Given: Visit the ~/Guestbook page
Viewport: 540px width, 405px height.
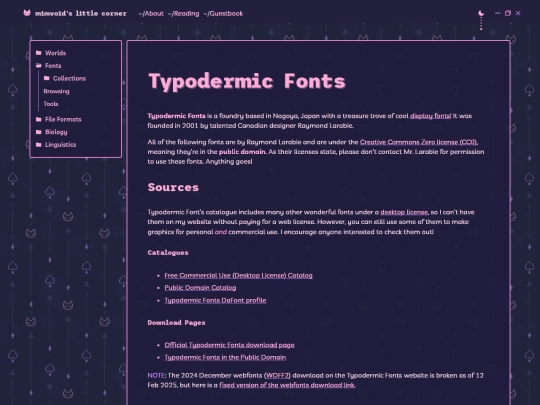Looking at the screenshot, I should (223, 13).
